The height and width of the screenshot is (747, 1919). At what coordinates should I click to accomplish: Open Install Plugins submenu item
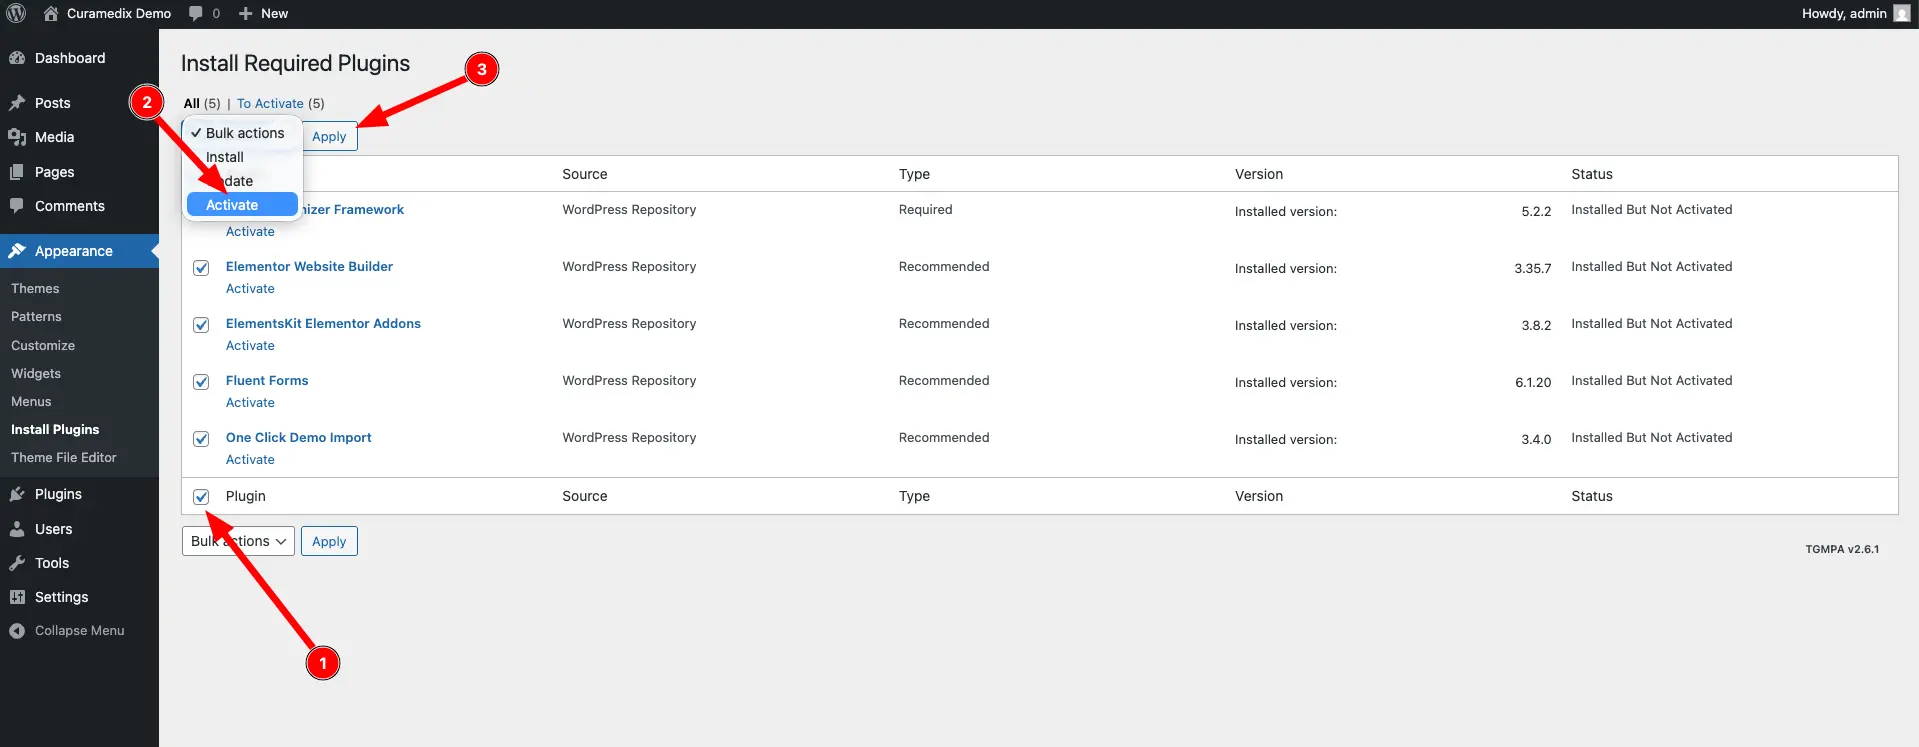(55, 429)
